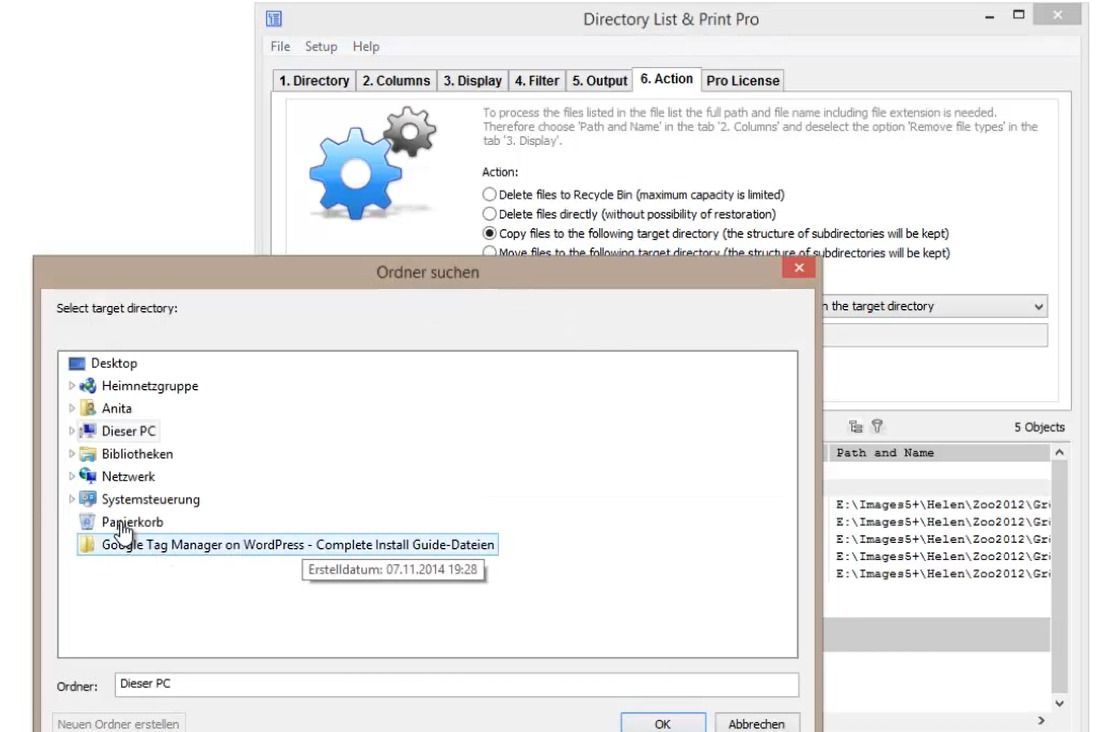Click the tree view icon beside 5 Objects
The width and height of the screenshot is (1120, 732).
pyautogui.click(x=856, y=427)
